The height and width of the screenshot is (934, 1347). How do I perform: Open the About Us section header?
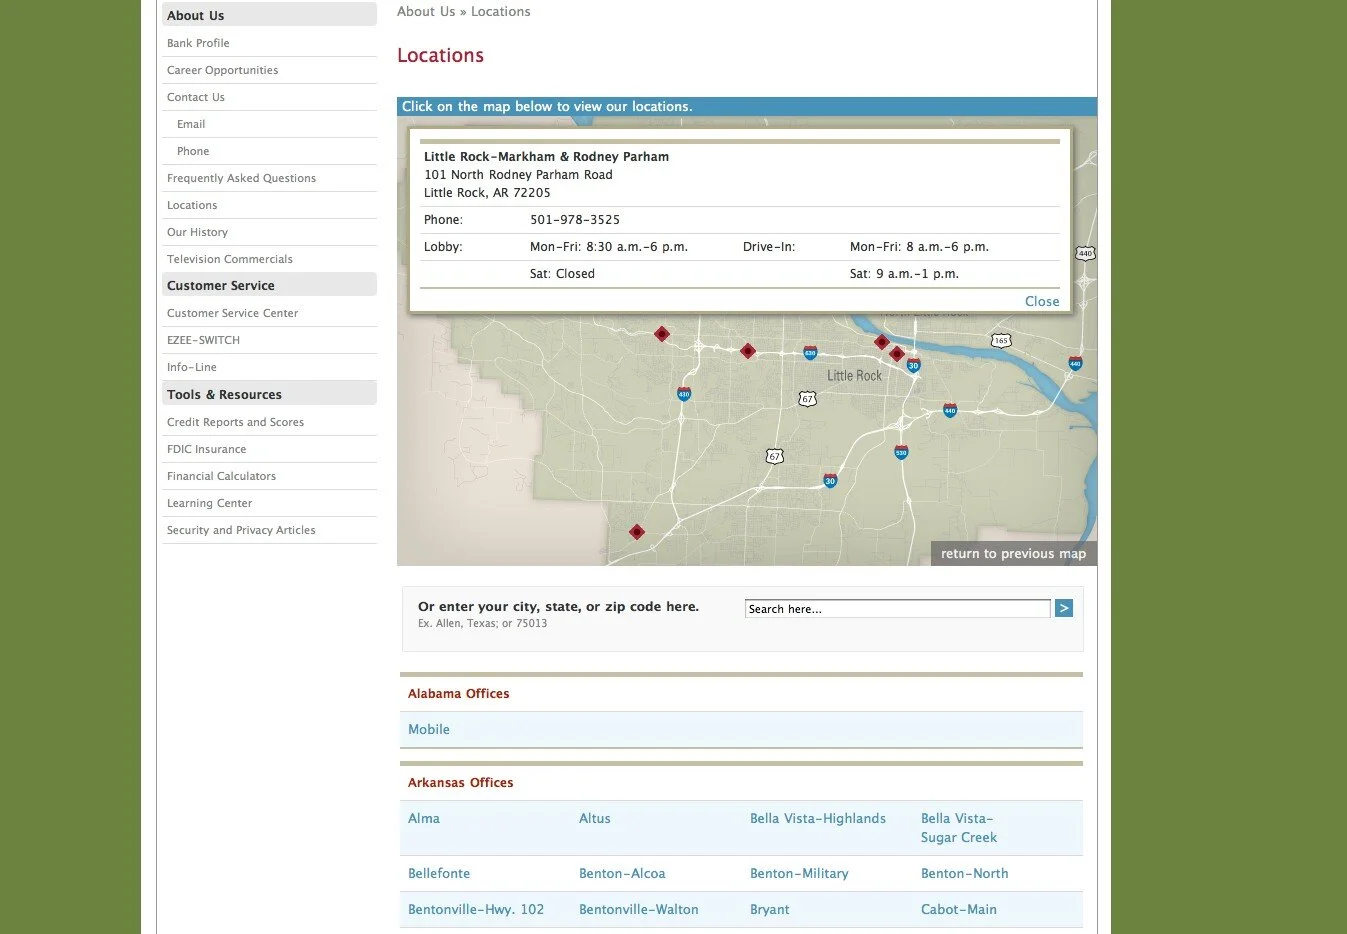(x=269, y=15)
